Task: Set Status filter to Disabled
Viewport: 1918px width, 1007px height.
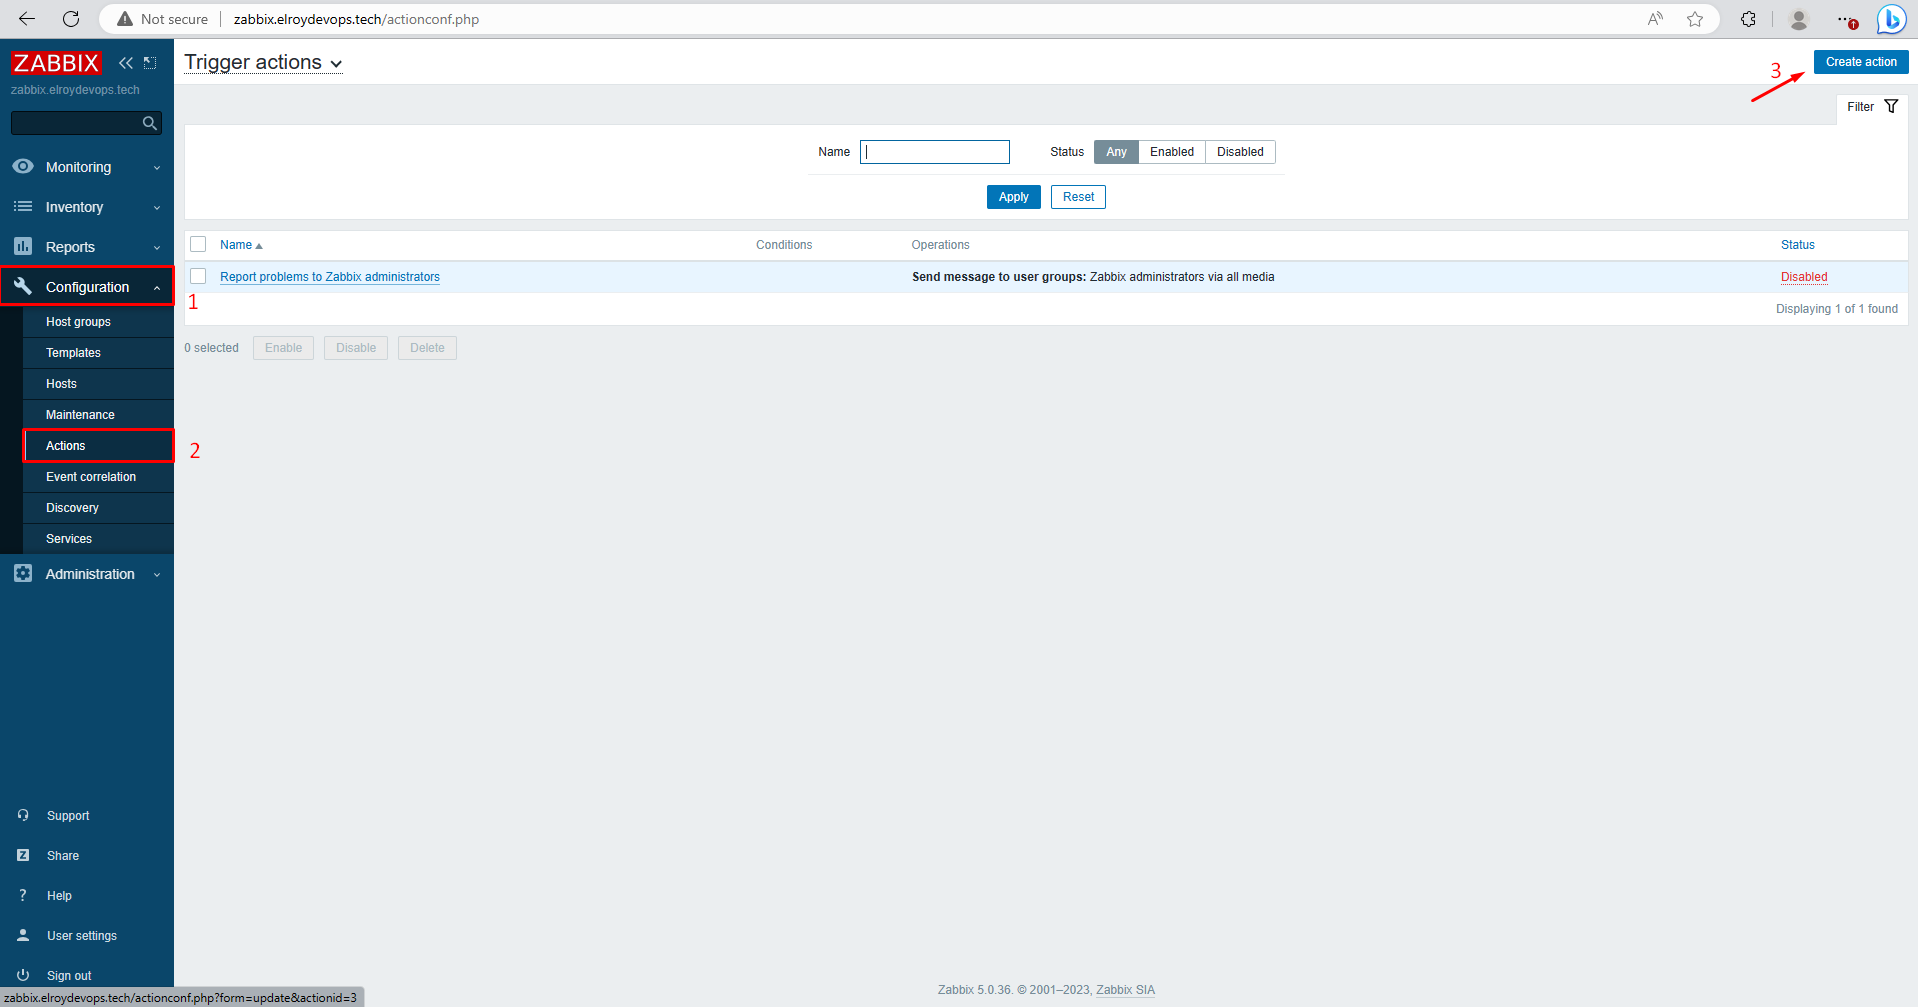Action: [x=1240, y=152]
